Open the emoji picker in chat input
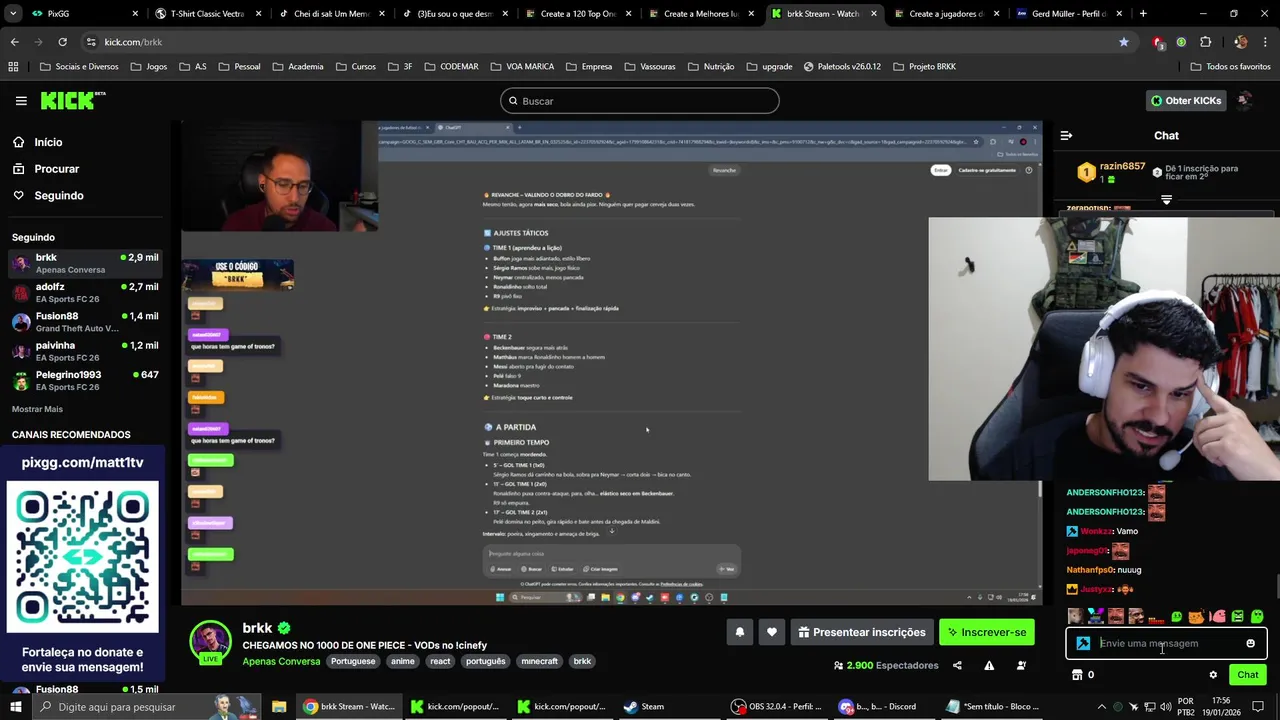1280x720 pixels. (1250, 644)
